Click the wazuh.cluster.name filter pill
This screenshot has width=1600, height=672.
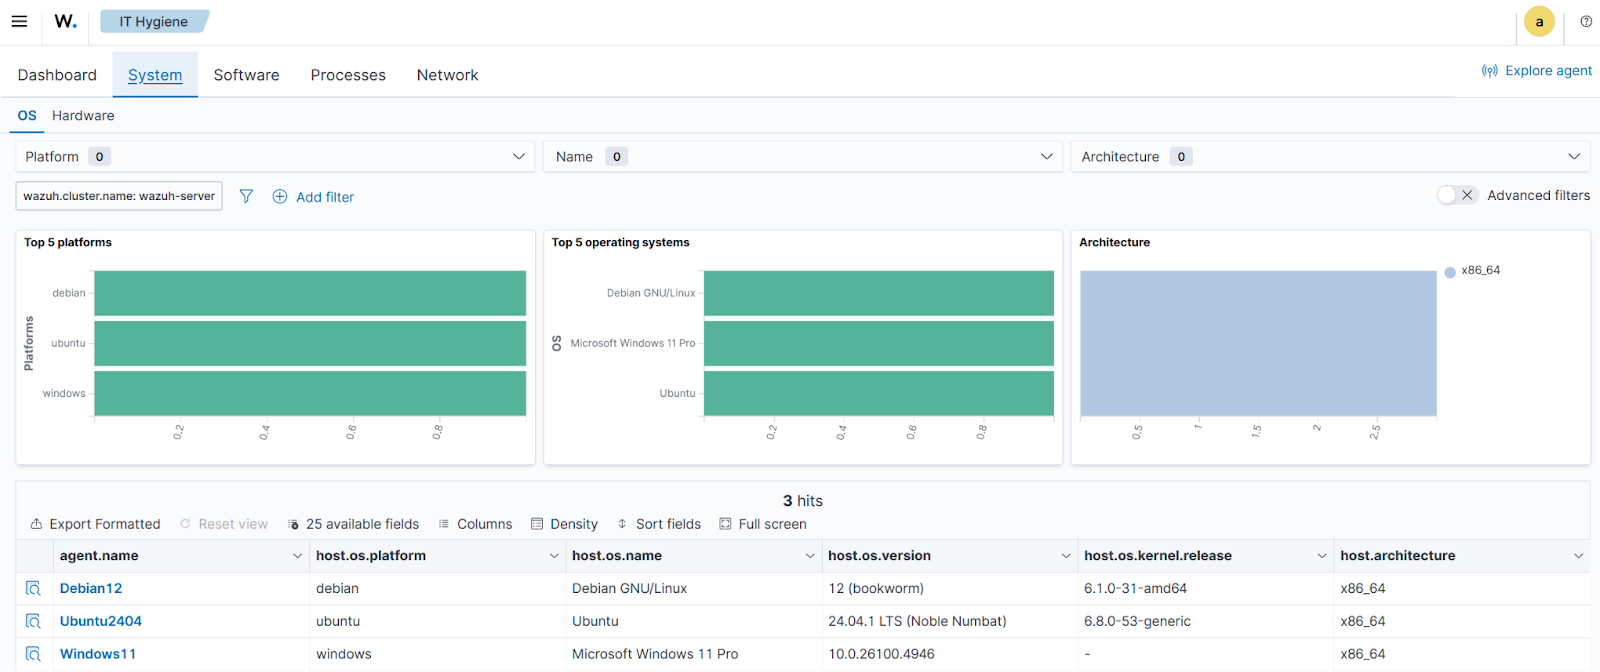pos(119,196)
